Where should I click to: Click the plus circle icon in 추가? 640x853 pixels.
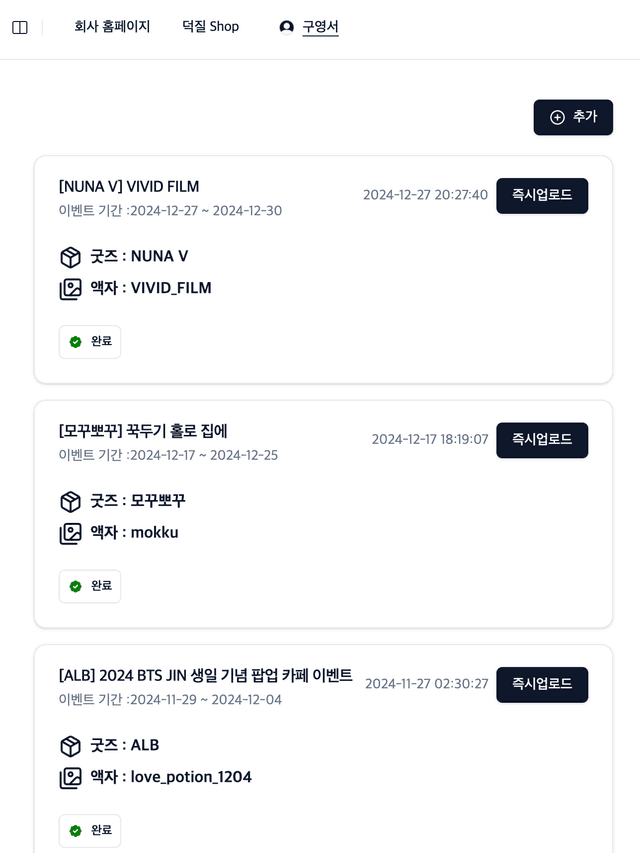558,117
